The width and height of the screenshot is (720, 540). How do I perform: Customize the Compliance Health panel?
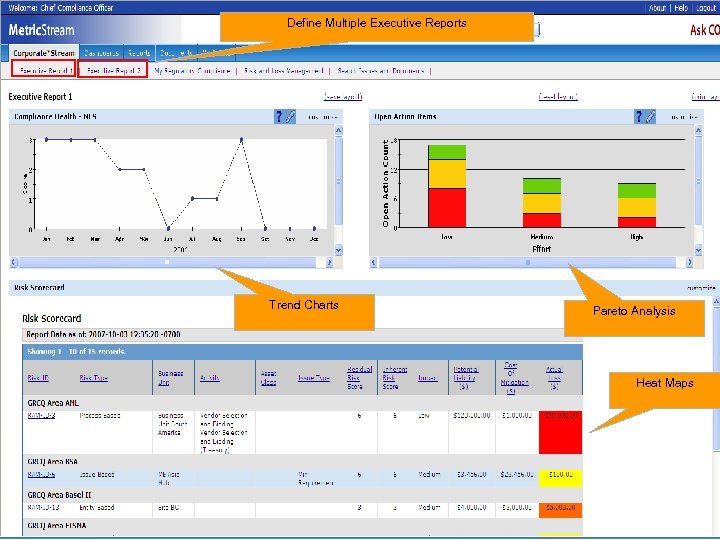(322, 117)
